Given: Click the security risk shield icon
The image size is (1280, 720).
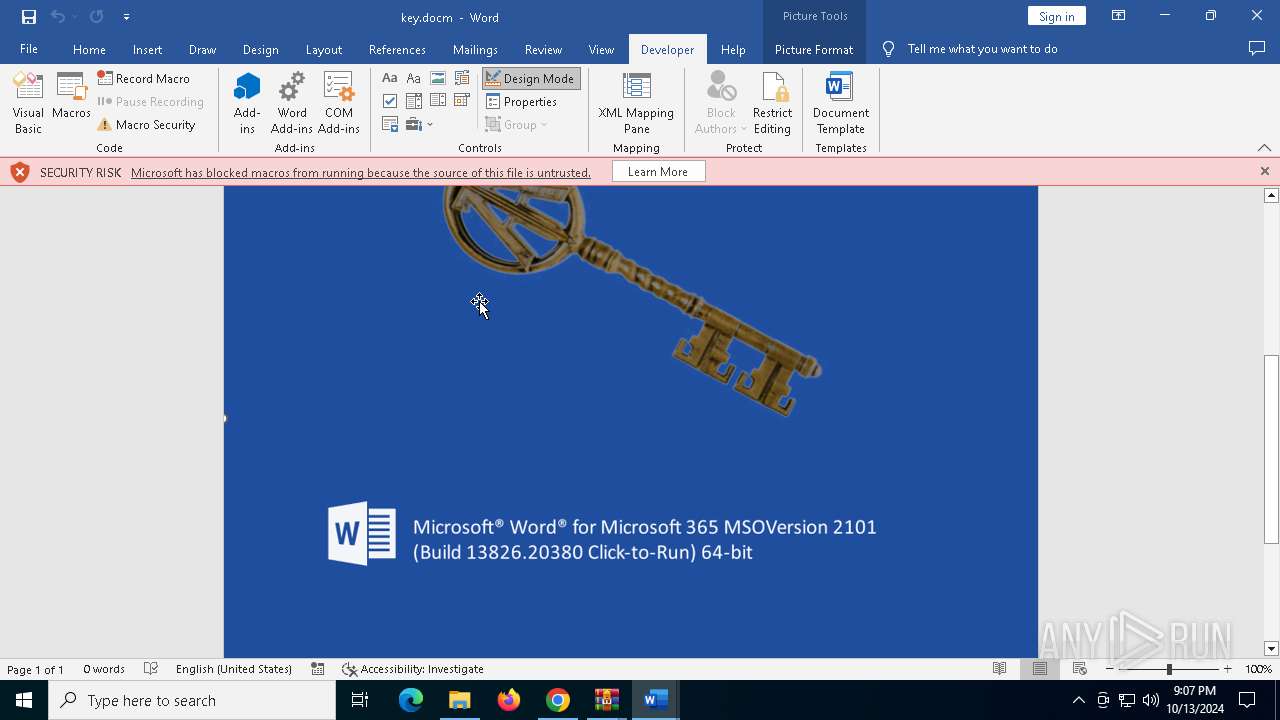Looking at the screenshot, I should point(19,172).
